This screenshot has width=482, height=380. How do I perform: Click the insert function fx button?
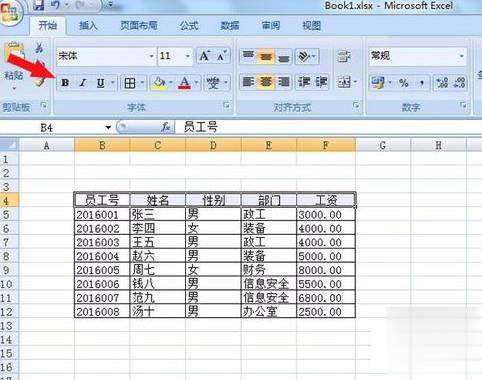coord(165,127)
